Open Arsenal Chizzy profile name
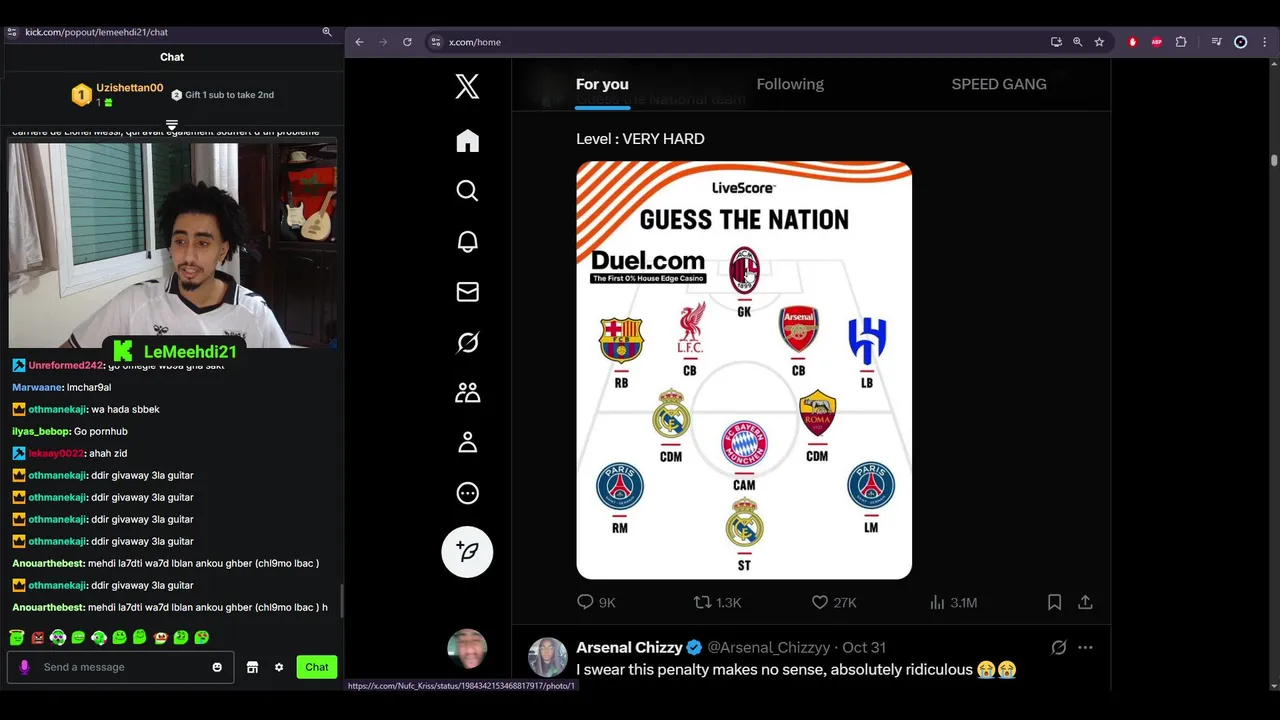Image resolution: width=1280 pixels, height=720 pixels. click(x=629, y=647)
